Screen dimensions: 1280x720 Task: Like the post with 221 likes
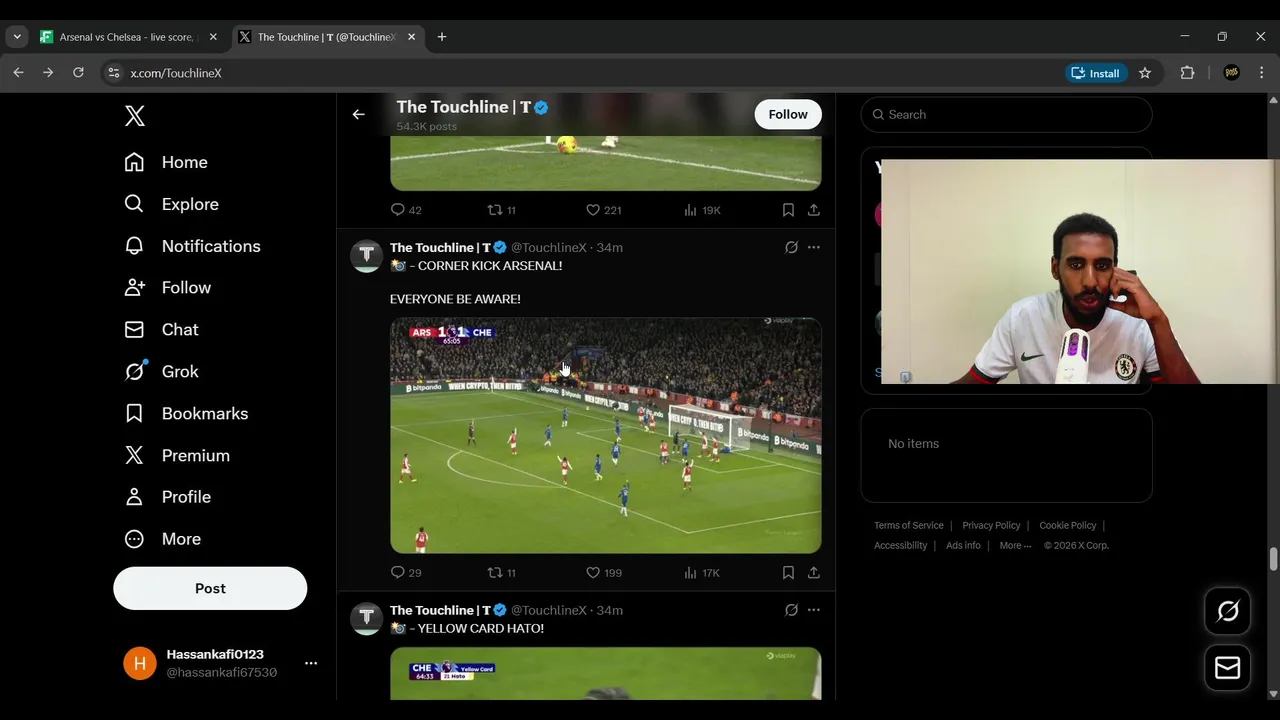click(x=603, y=210)
